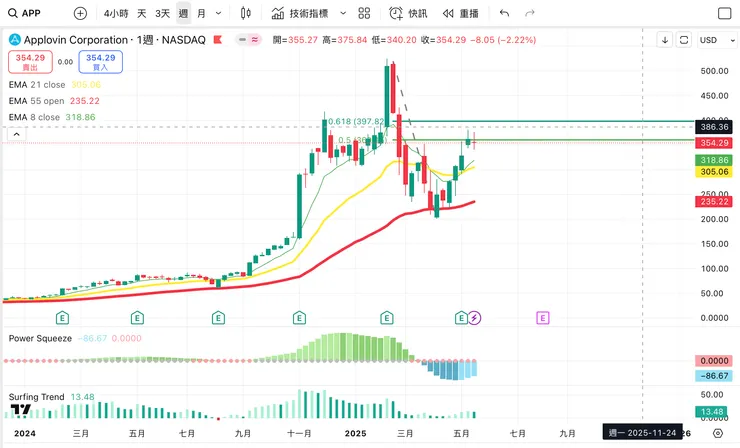Click the 354.29 買入 buy button
The height and width of the screenshot is (448, 740).
pos(101,62)
